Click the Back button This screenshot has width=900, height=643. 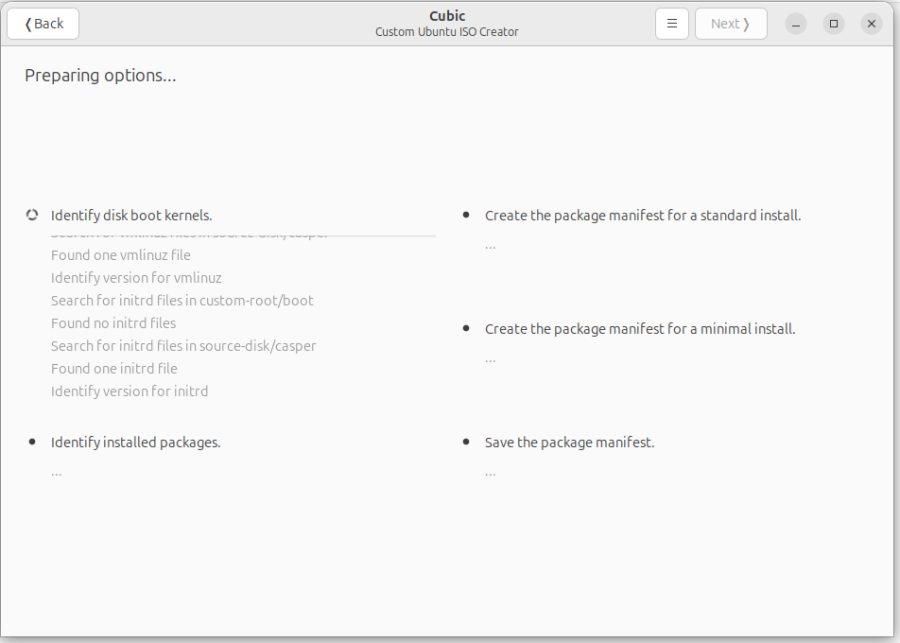point(43,24)
